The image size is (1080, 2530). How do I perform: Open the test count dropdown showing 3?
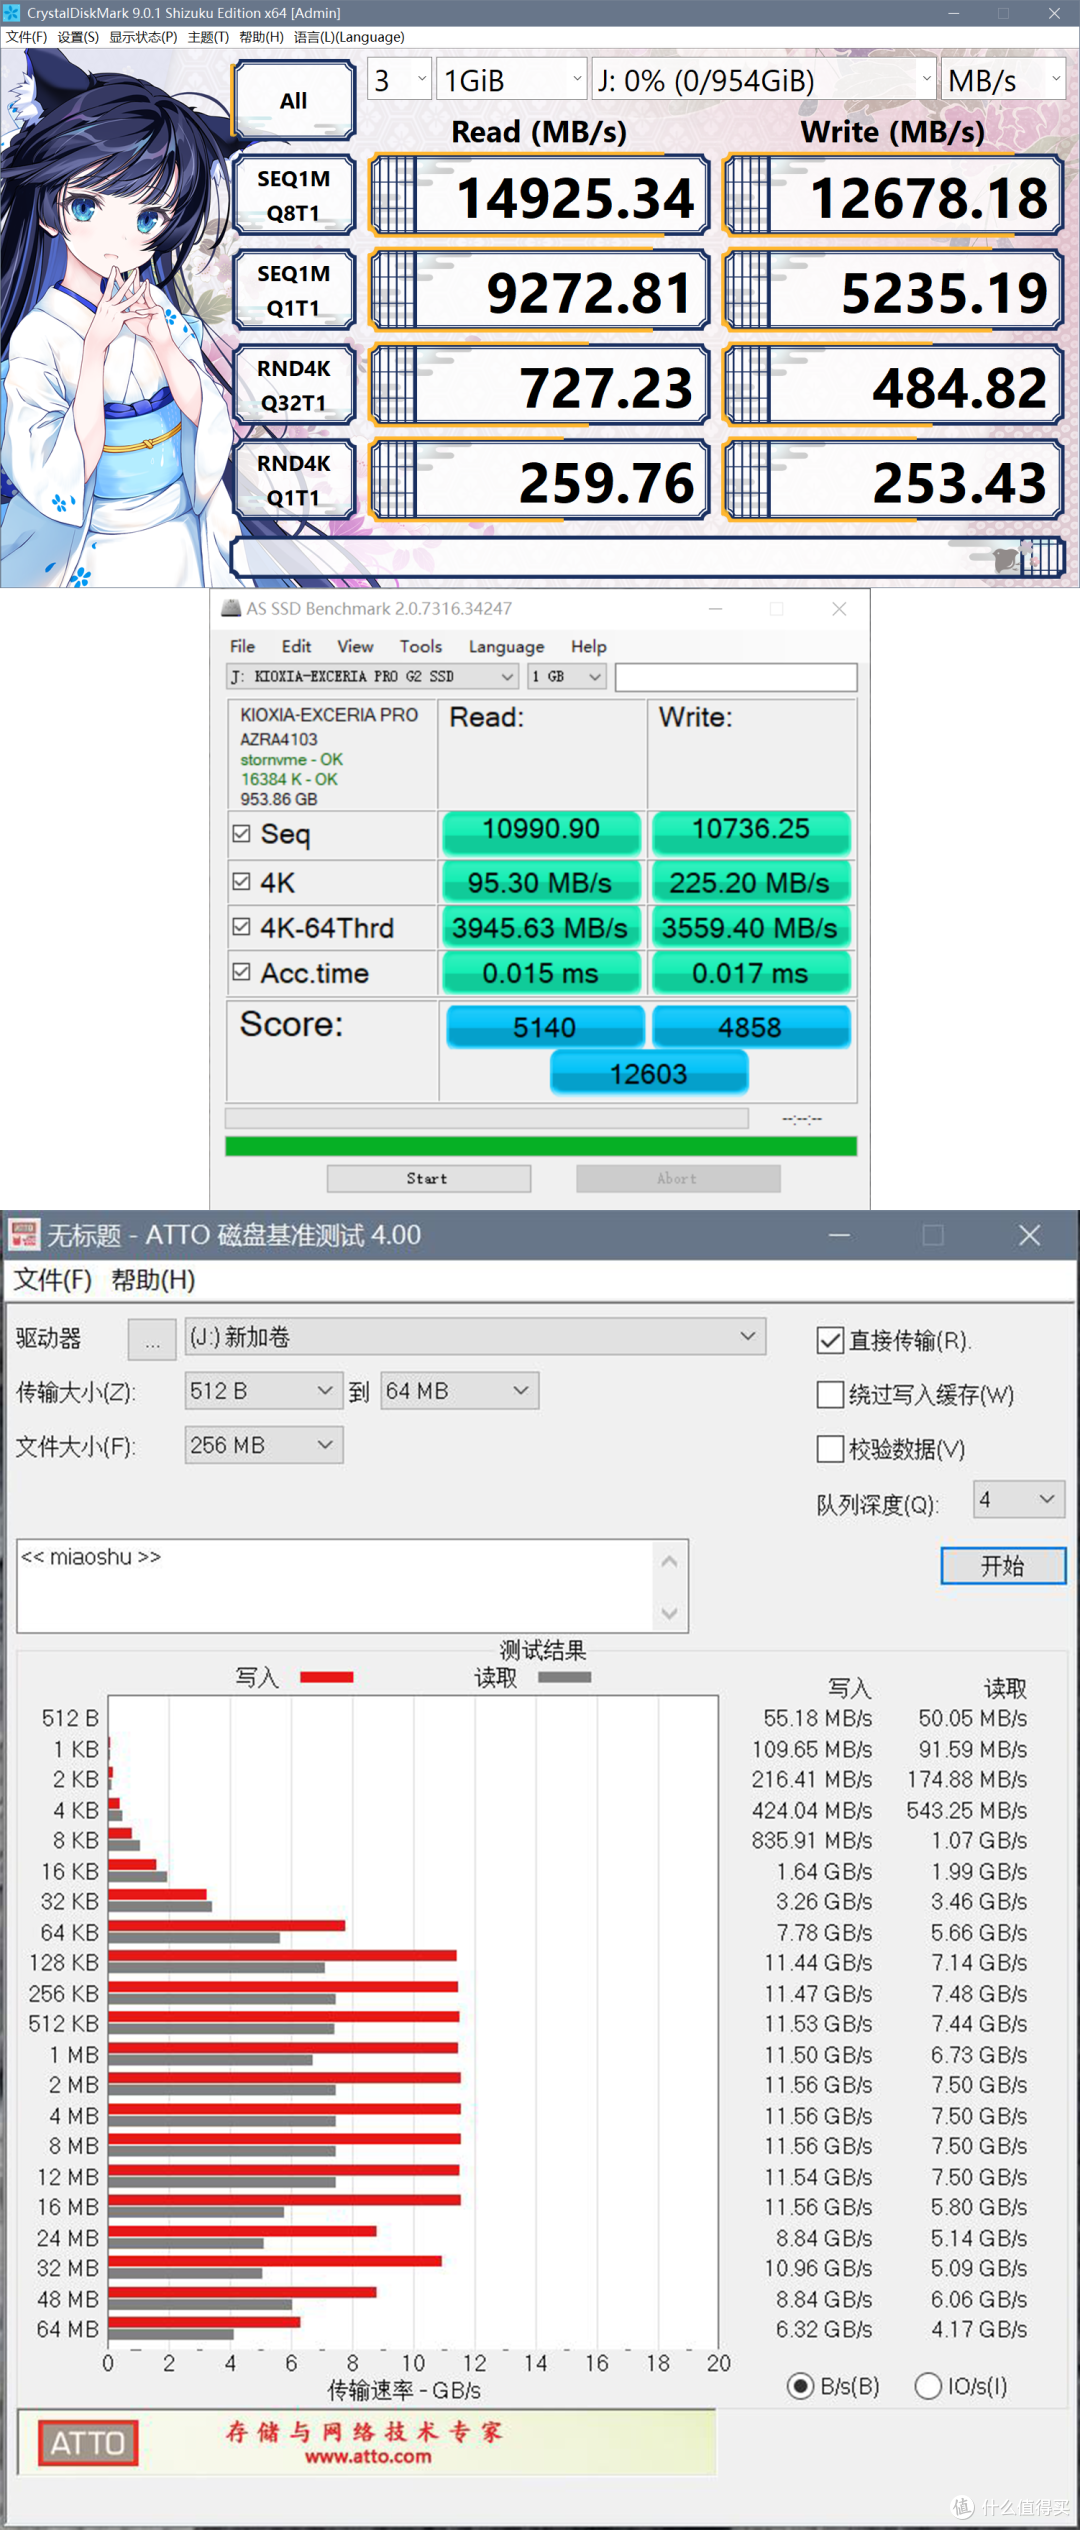pos(400,79)
